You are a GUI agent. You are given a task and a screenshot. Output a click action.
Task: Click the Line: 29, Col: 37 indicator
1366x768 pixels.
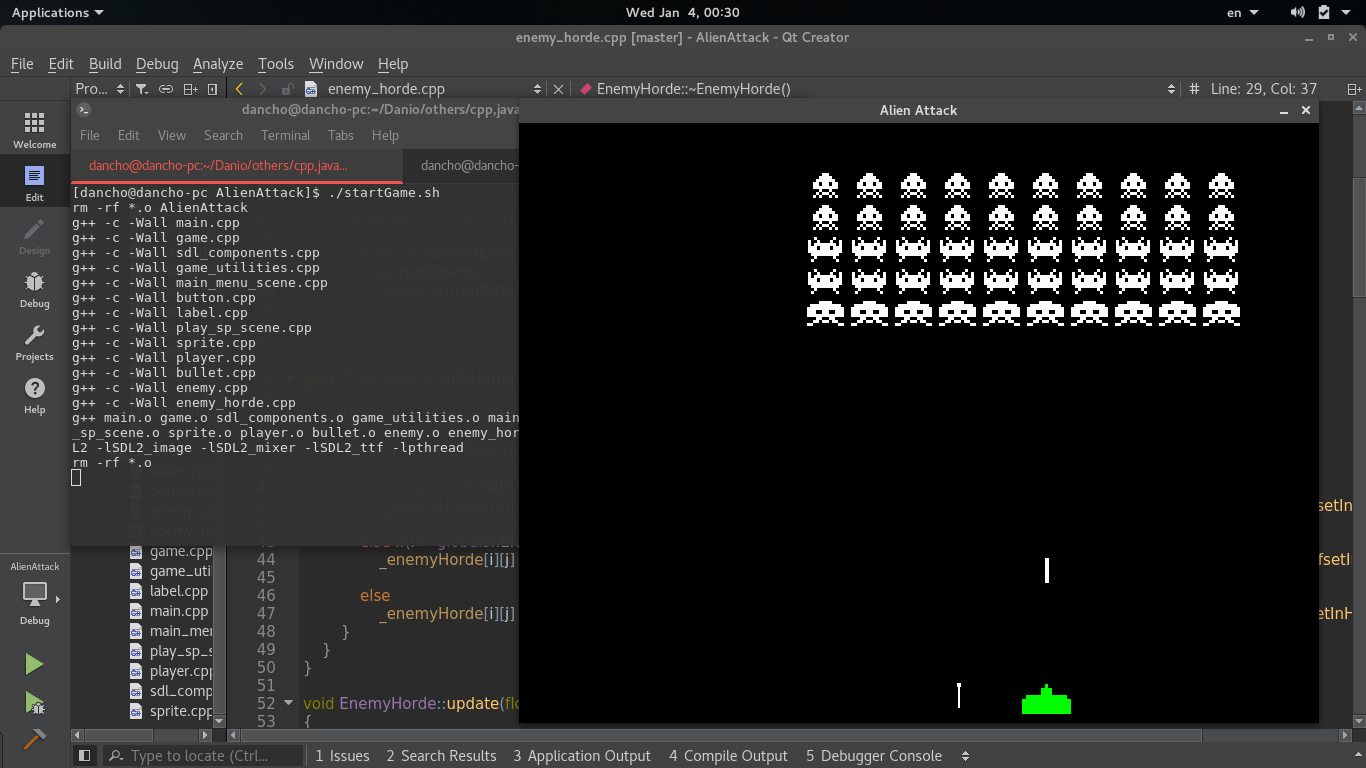tap(1264, 89)
